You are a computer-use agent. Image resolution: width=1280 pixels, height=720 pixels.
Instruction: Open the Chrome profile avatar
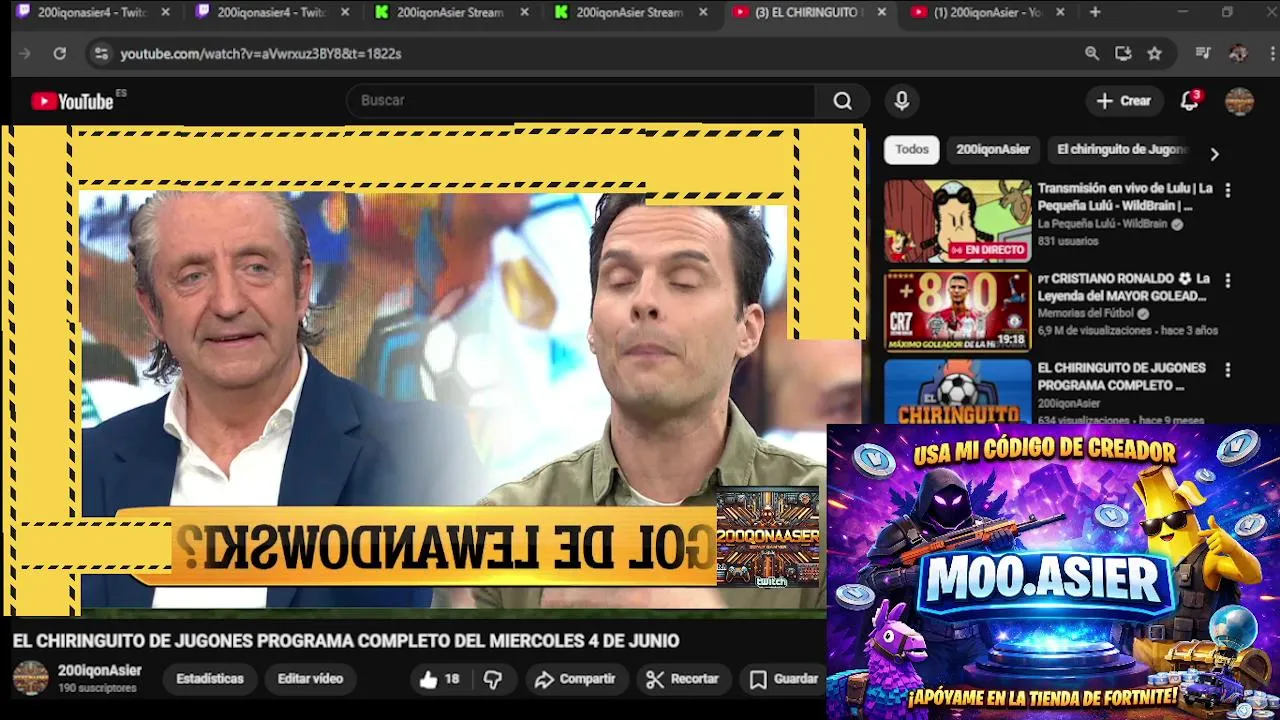pyautogui.click(x=1238, y=54)
